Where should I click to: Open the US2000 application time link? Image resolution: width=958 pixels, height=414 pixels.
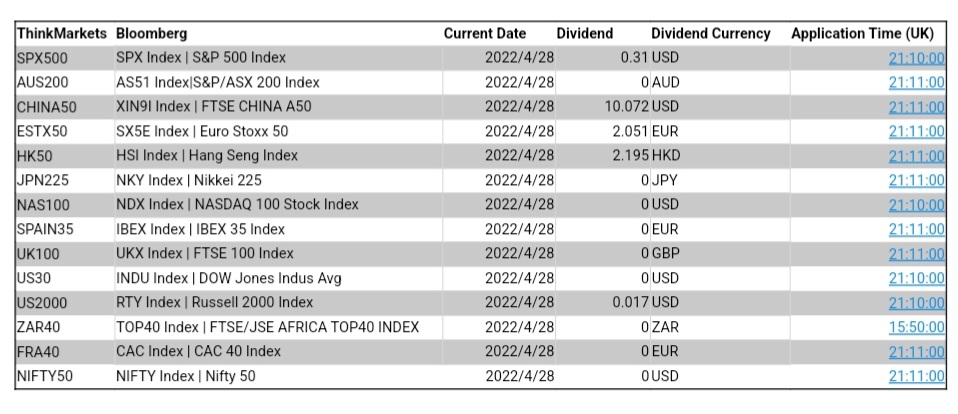point(916,303)
